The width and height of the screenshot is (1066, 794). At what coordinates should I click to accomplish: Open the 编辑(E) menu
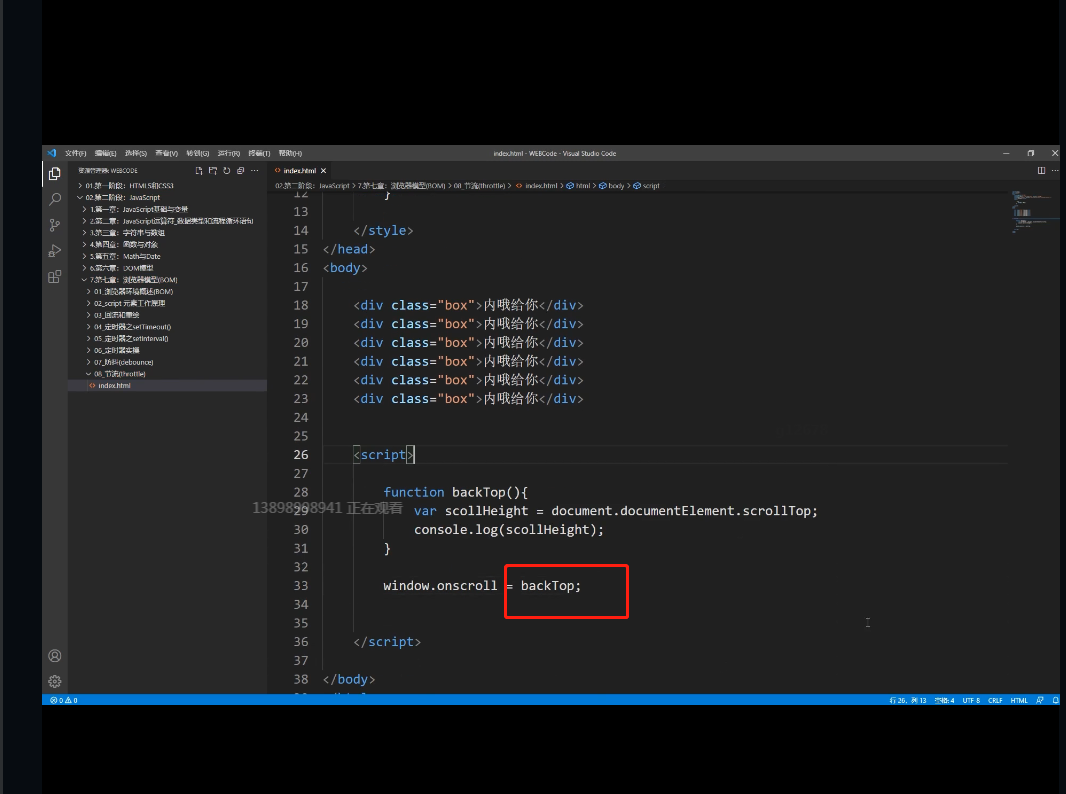[105, 154]
